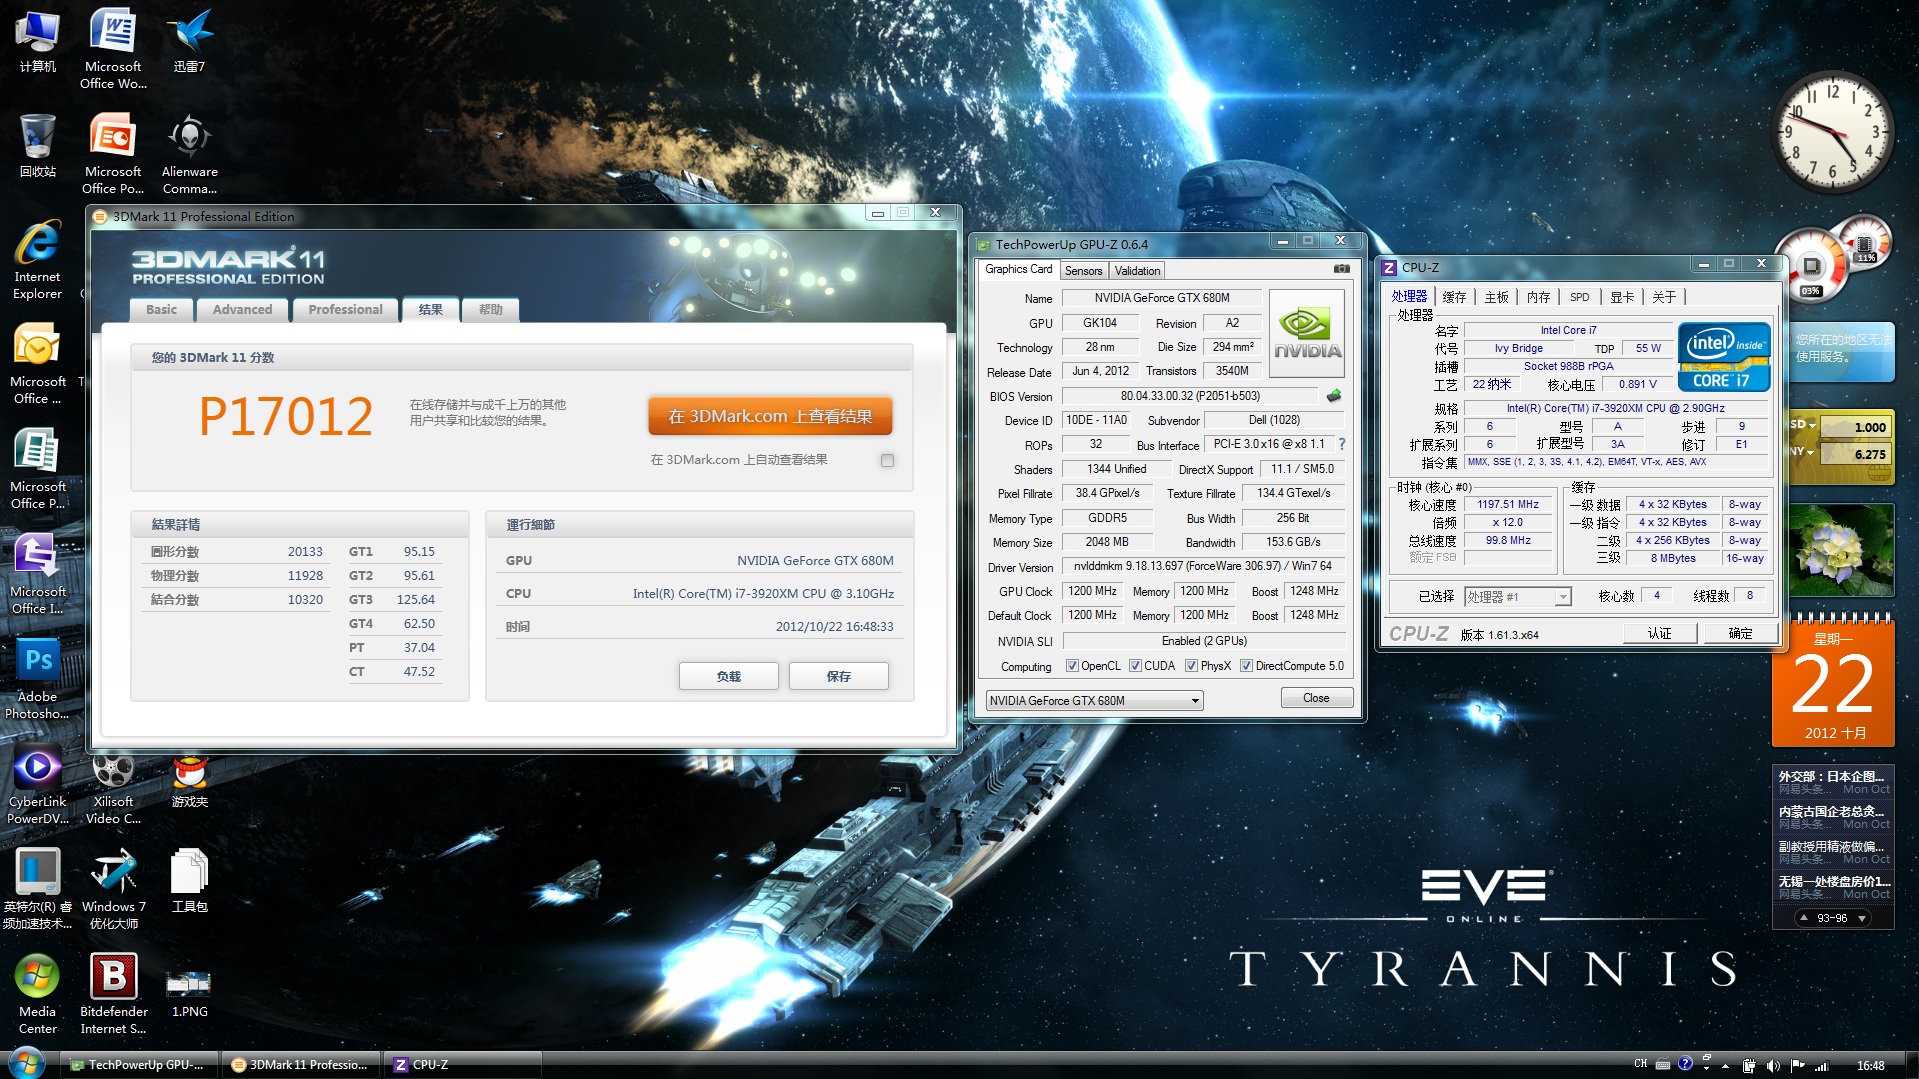Click 负载 load button in 3DMark

(x=728, y=677)
